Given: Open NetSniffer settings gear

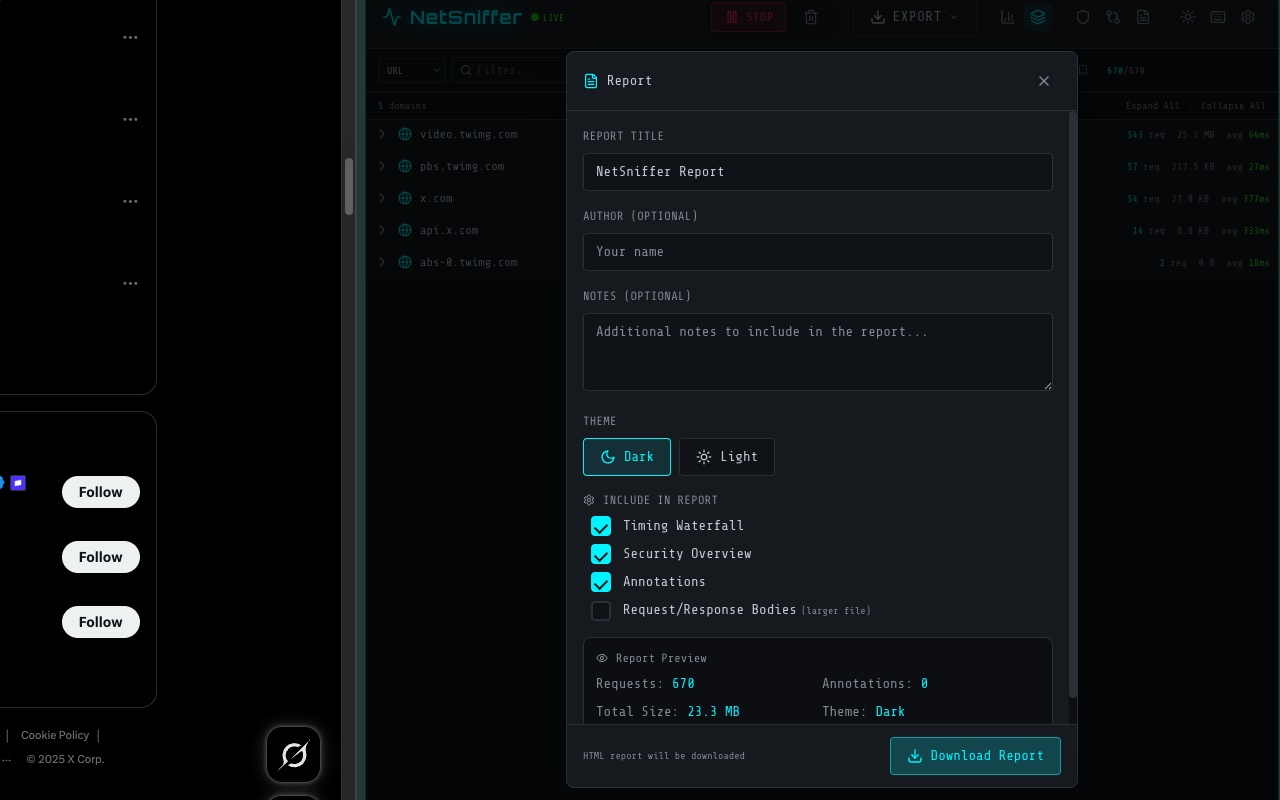Looking at the screenshot, I should coord(1248,17).
